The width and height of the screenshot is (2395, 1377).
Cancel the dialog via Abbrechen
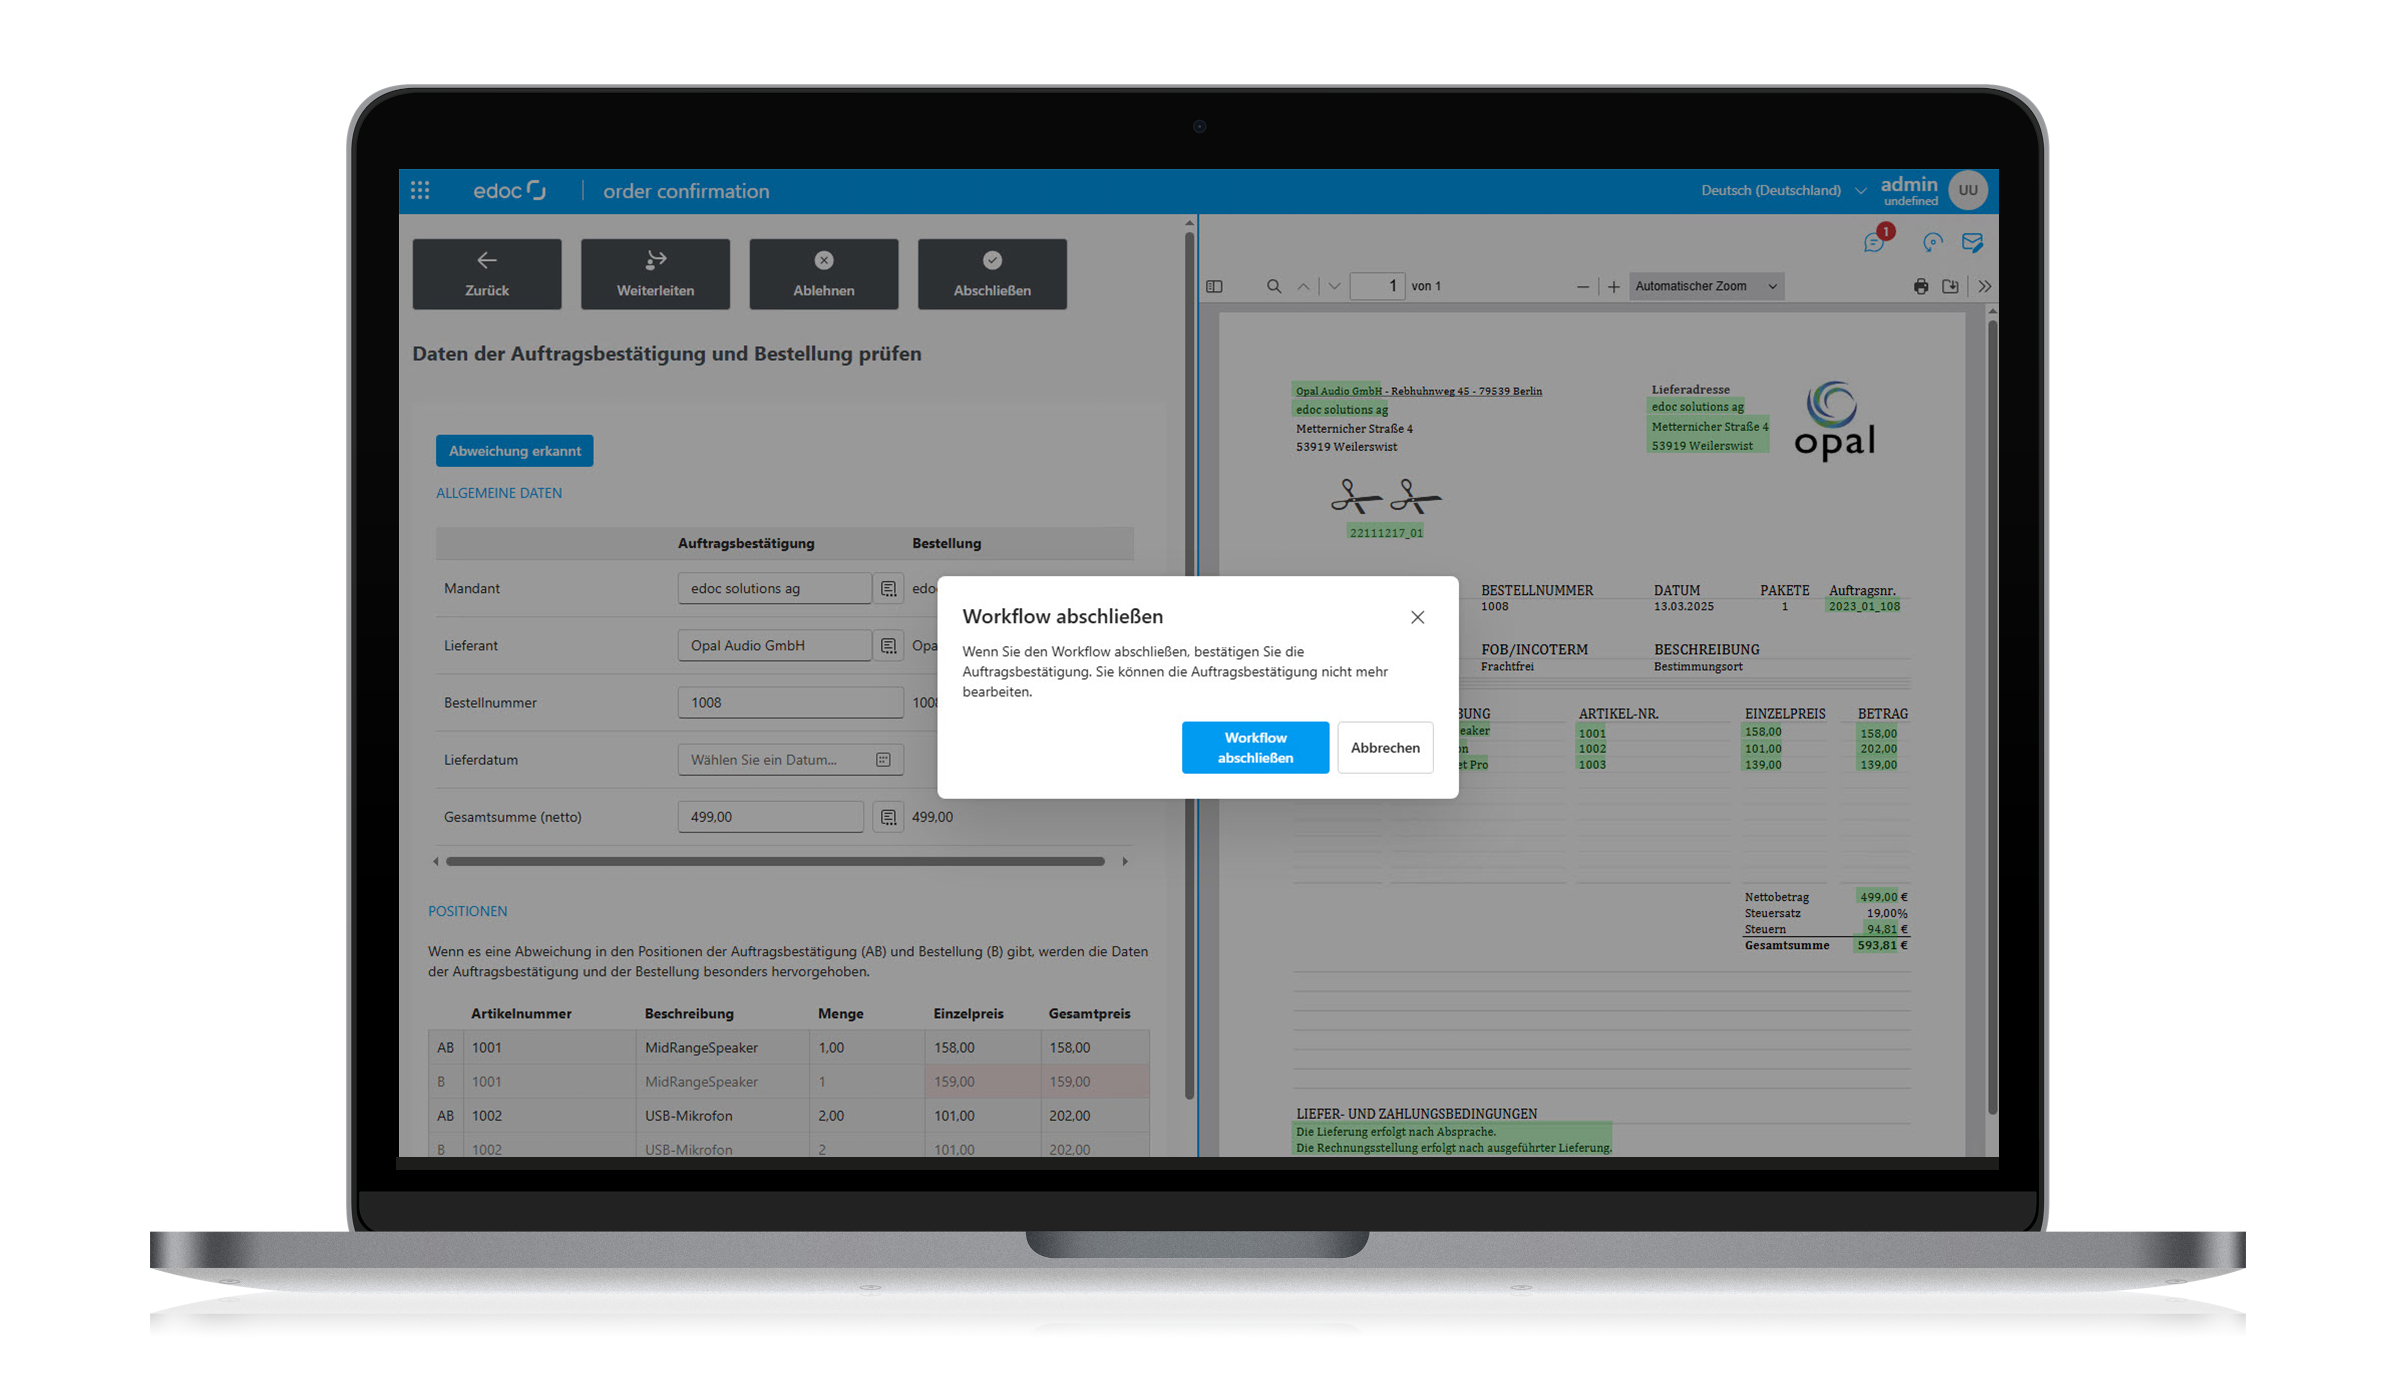click(1385, 747)
